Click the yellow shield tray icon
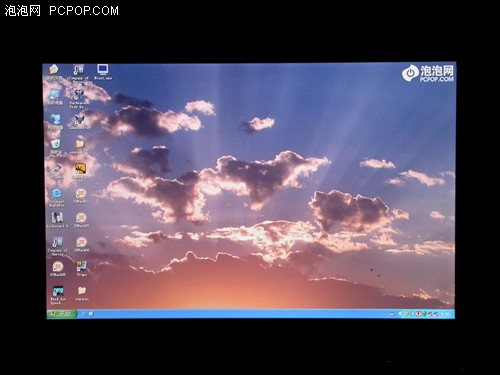Image resolution: width=500 pixels, height=375 pixels. pos(407,314)
